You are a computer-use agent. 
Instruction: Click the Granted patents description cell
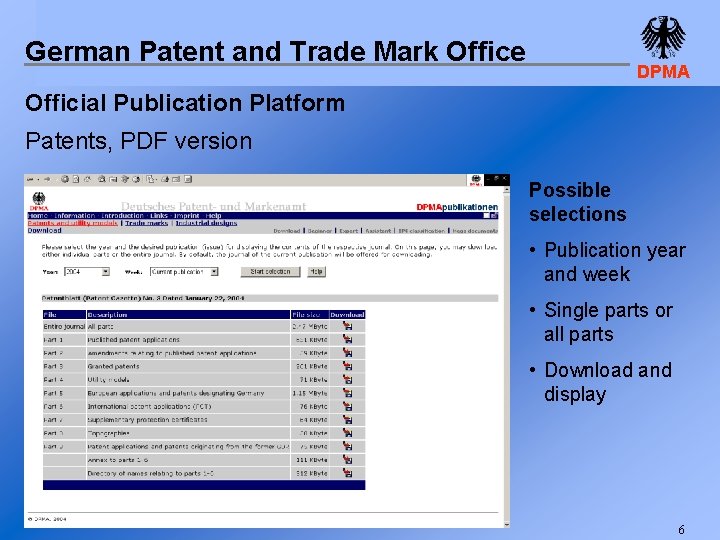tap(188, 366)
